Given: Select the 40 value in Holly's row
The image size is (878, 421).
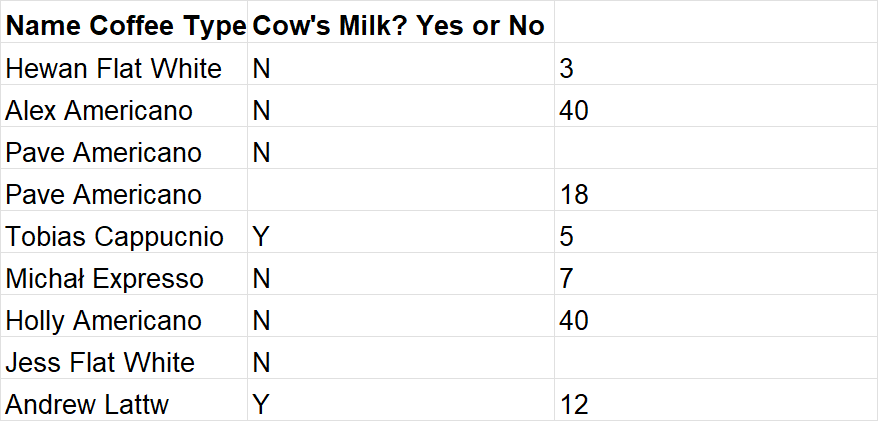Looking at the screenshot, I should pos(573,321).
